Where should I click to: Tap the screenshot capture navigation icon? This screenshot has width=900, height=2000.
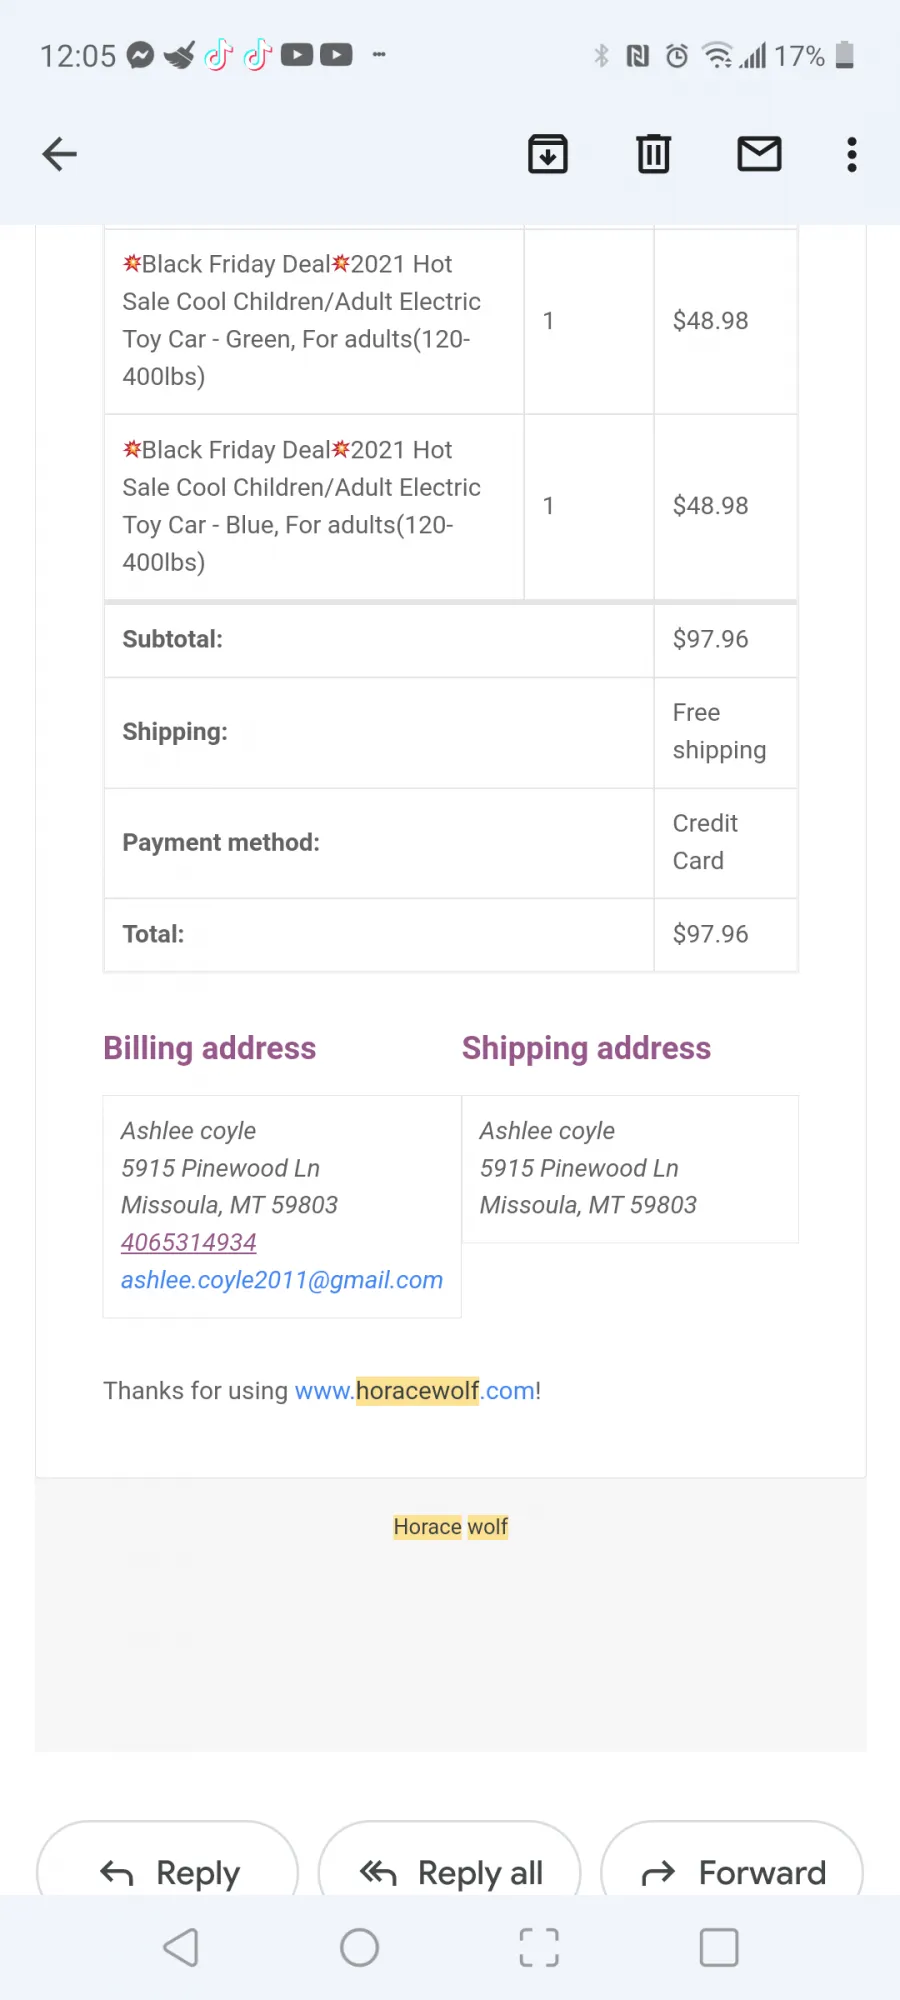(x=539, y=1947)
